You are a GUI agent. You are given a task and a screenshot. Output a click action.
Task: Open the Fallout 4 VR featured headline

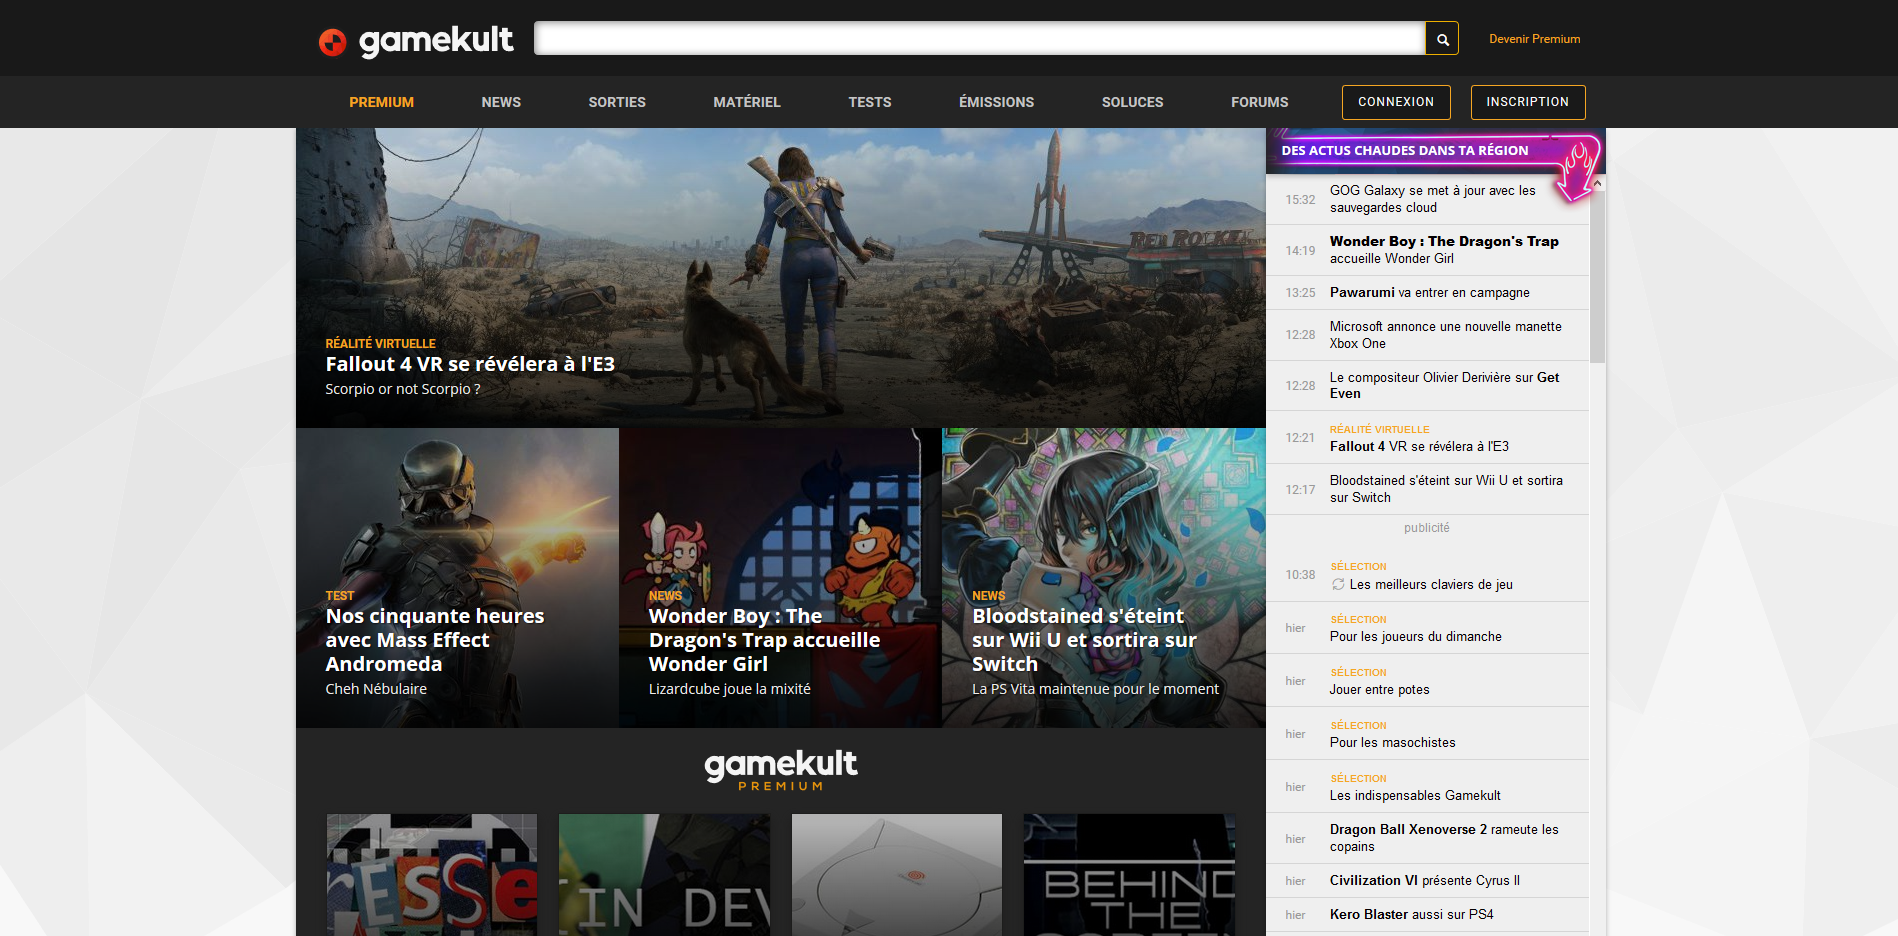pyautogui.click(x=470, y=364)
